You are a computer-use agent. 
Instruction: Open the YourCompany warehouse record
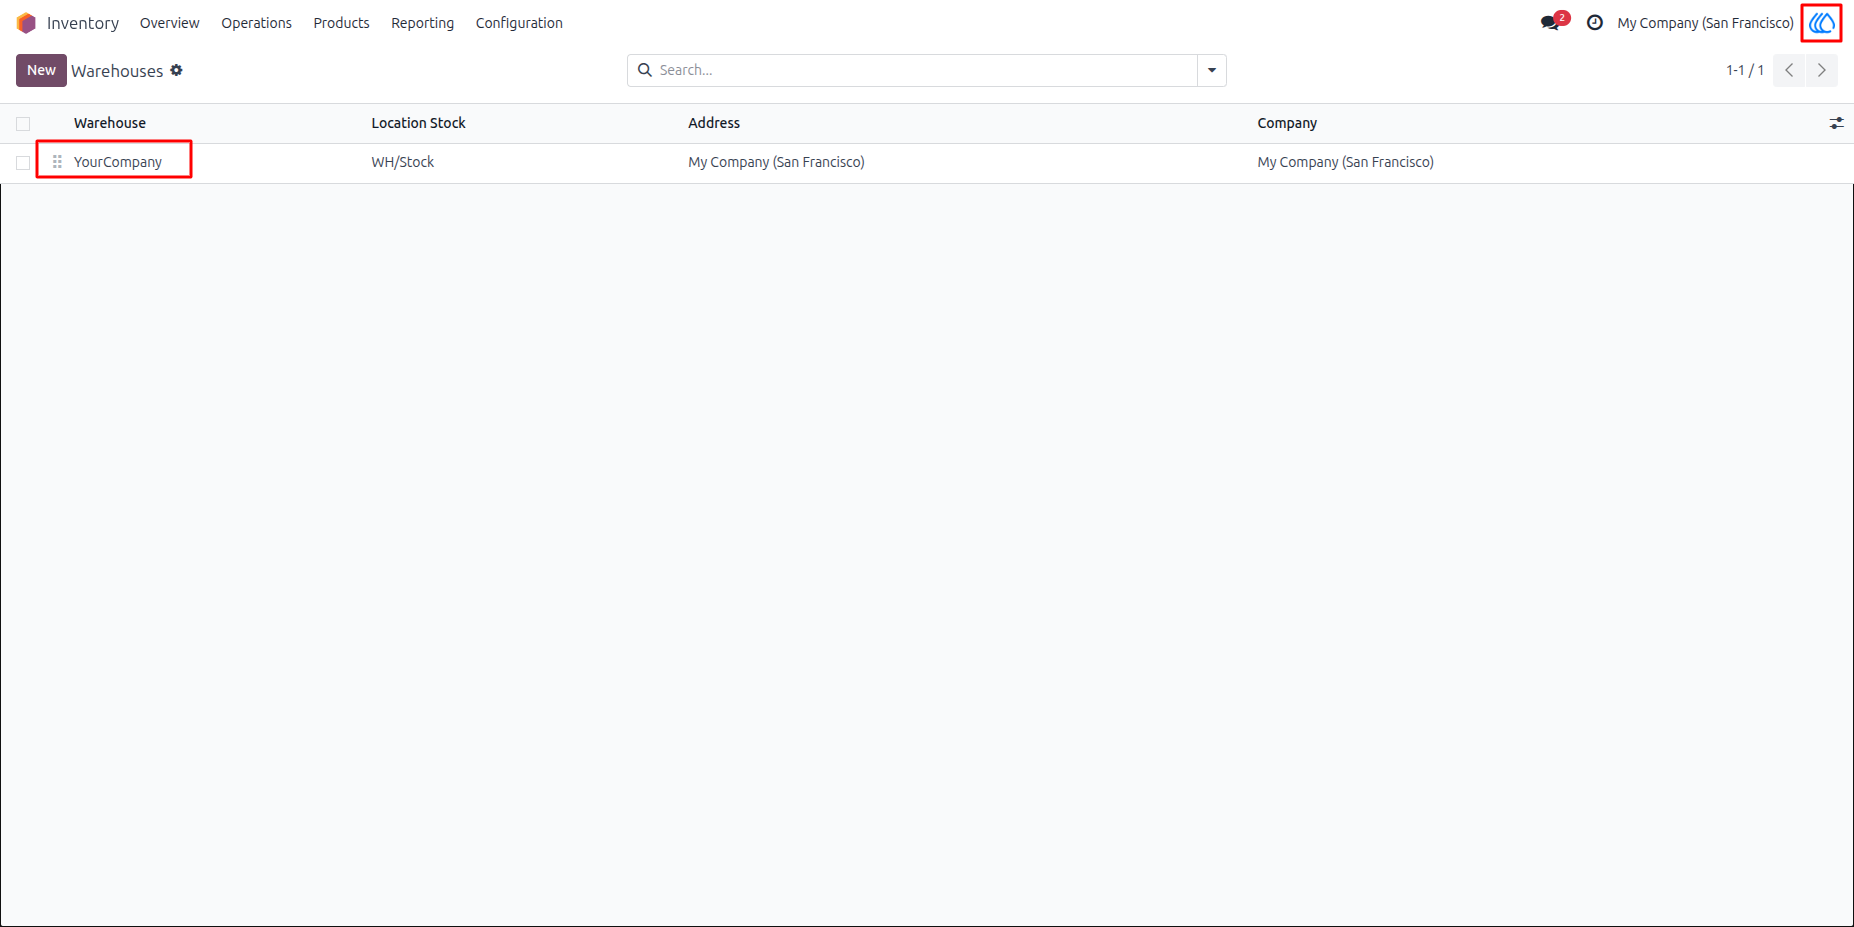pos(118,162)
